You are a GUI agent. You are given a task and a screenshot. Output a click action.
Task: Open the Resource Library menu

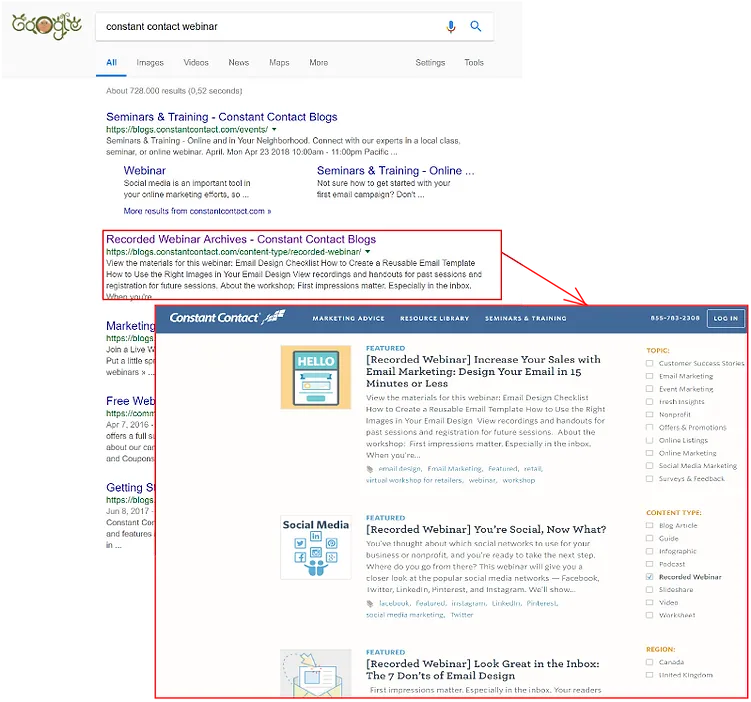point(434,318)
